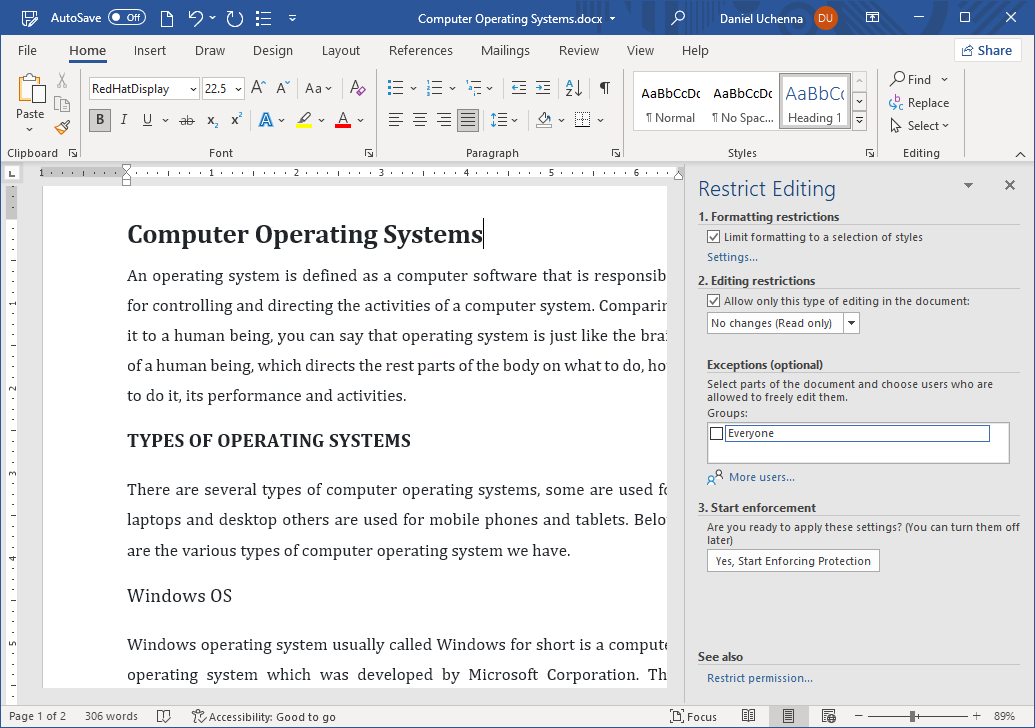
Task: Open the Review ribbon tab
Action: click(x=578, y=50)
